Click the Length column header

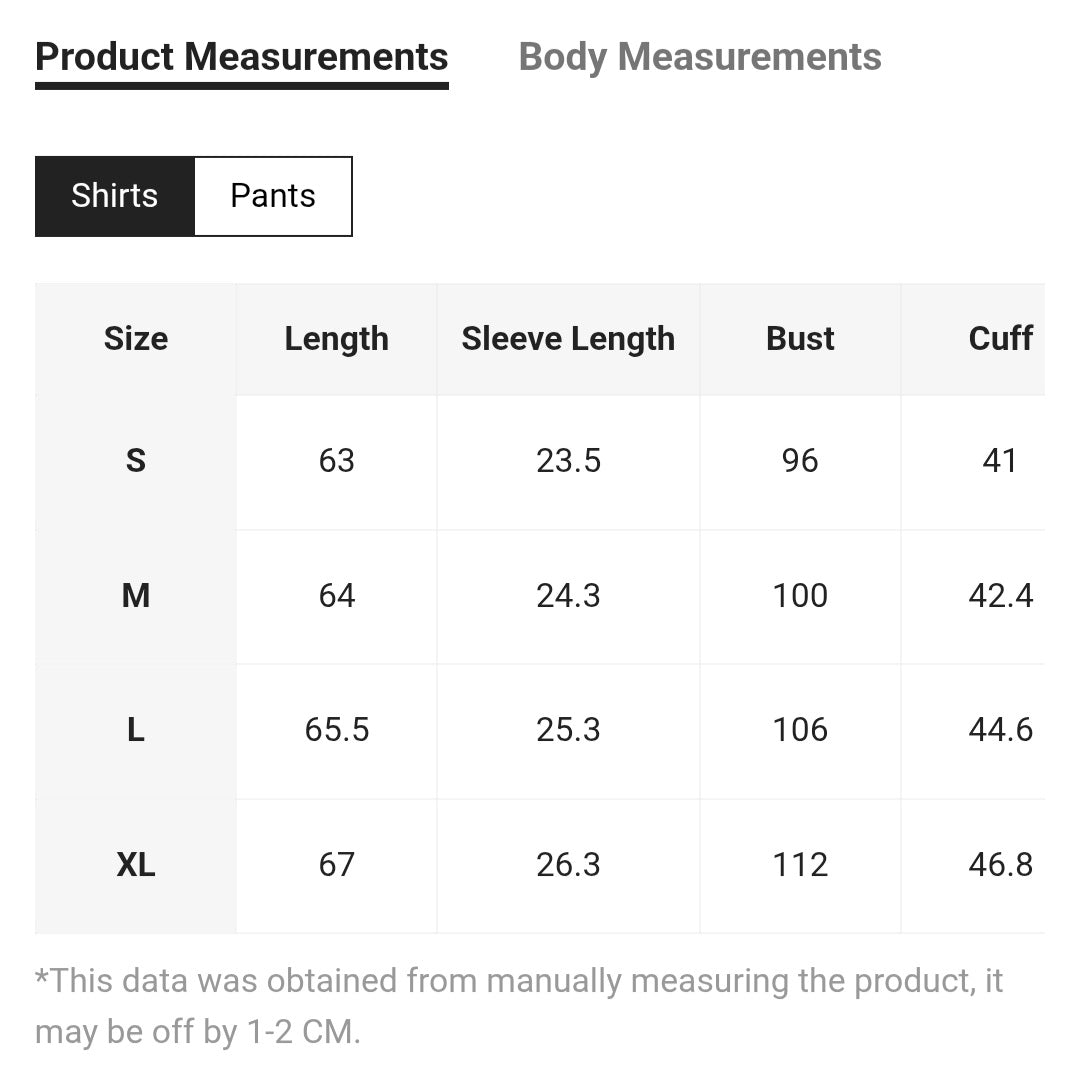click(337, 339)
